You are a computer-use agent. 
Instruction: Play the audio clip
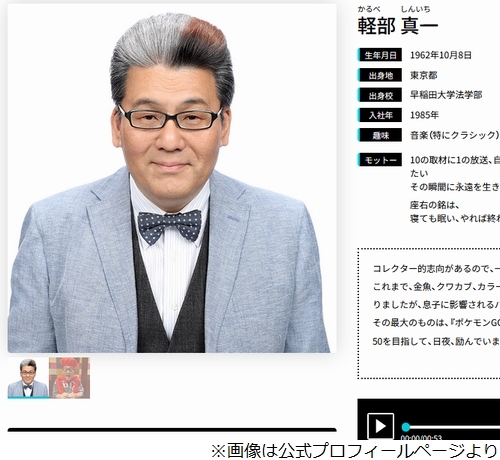tap(380, 426)
